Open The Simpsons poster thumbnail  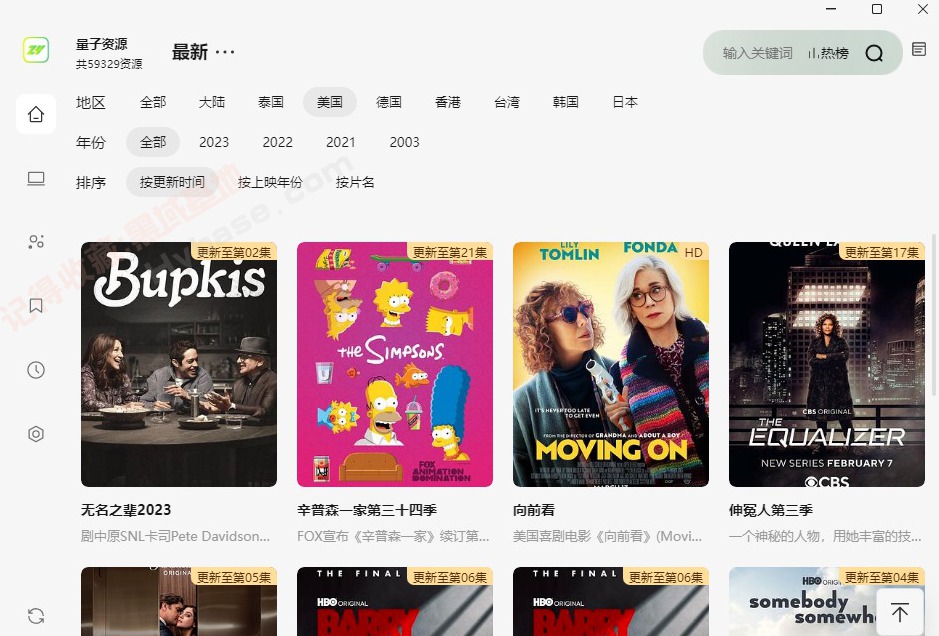click(x=395, y=364)
